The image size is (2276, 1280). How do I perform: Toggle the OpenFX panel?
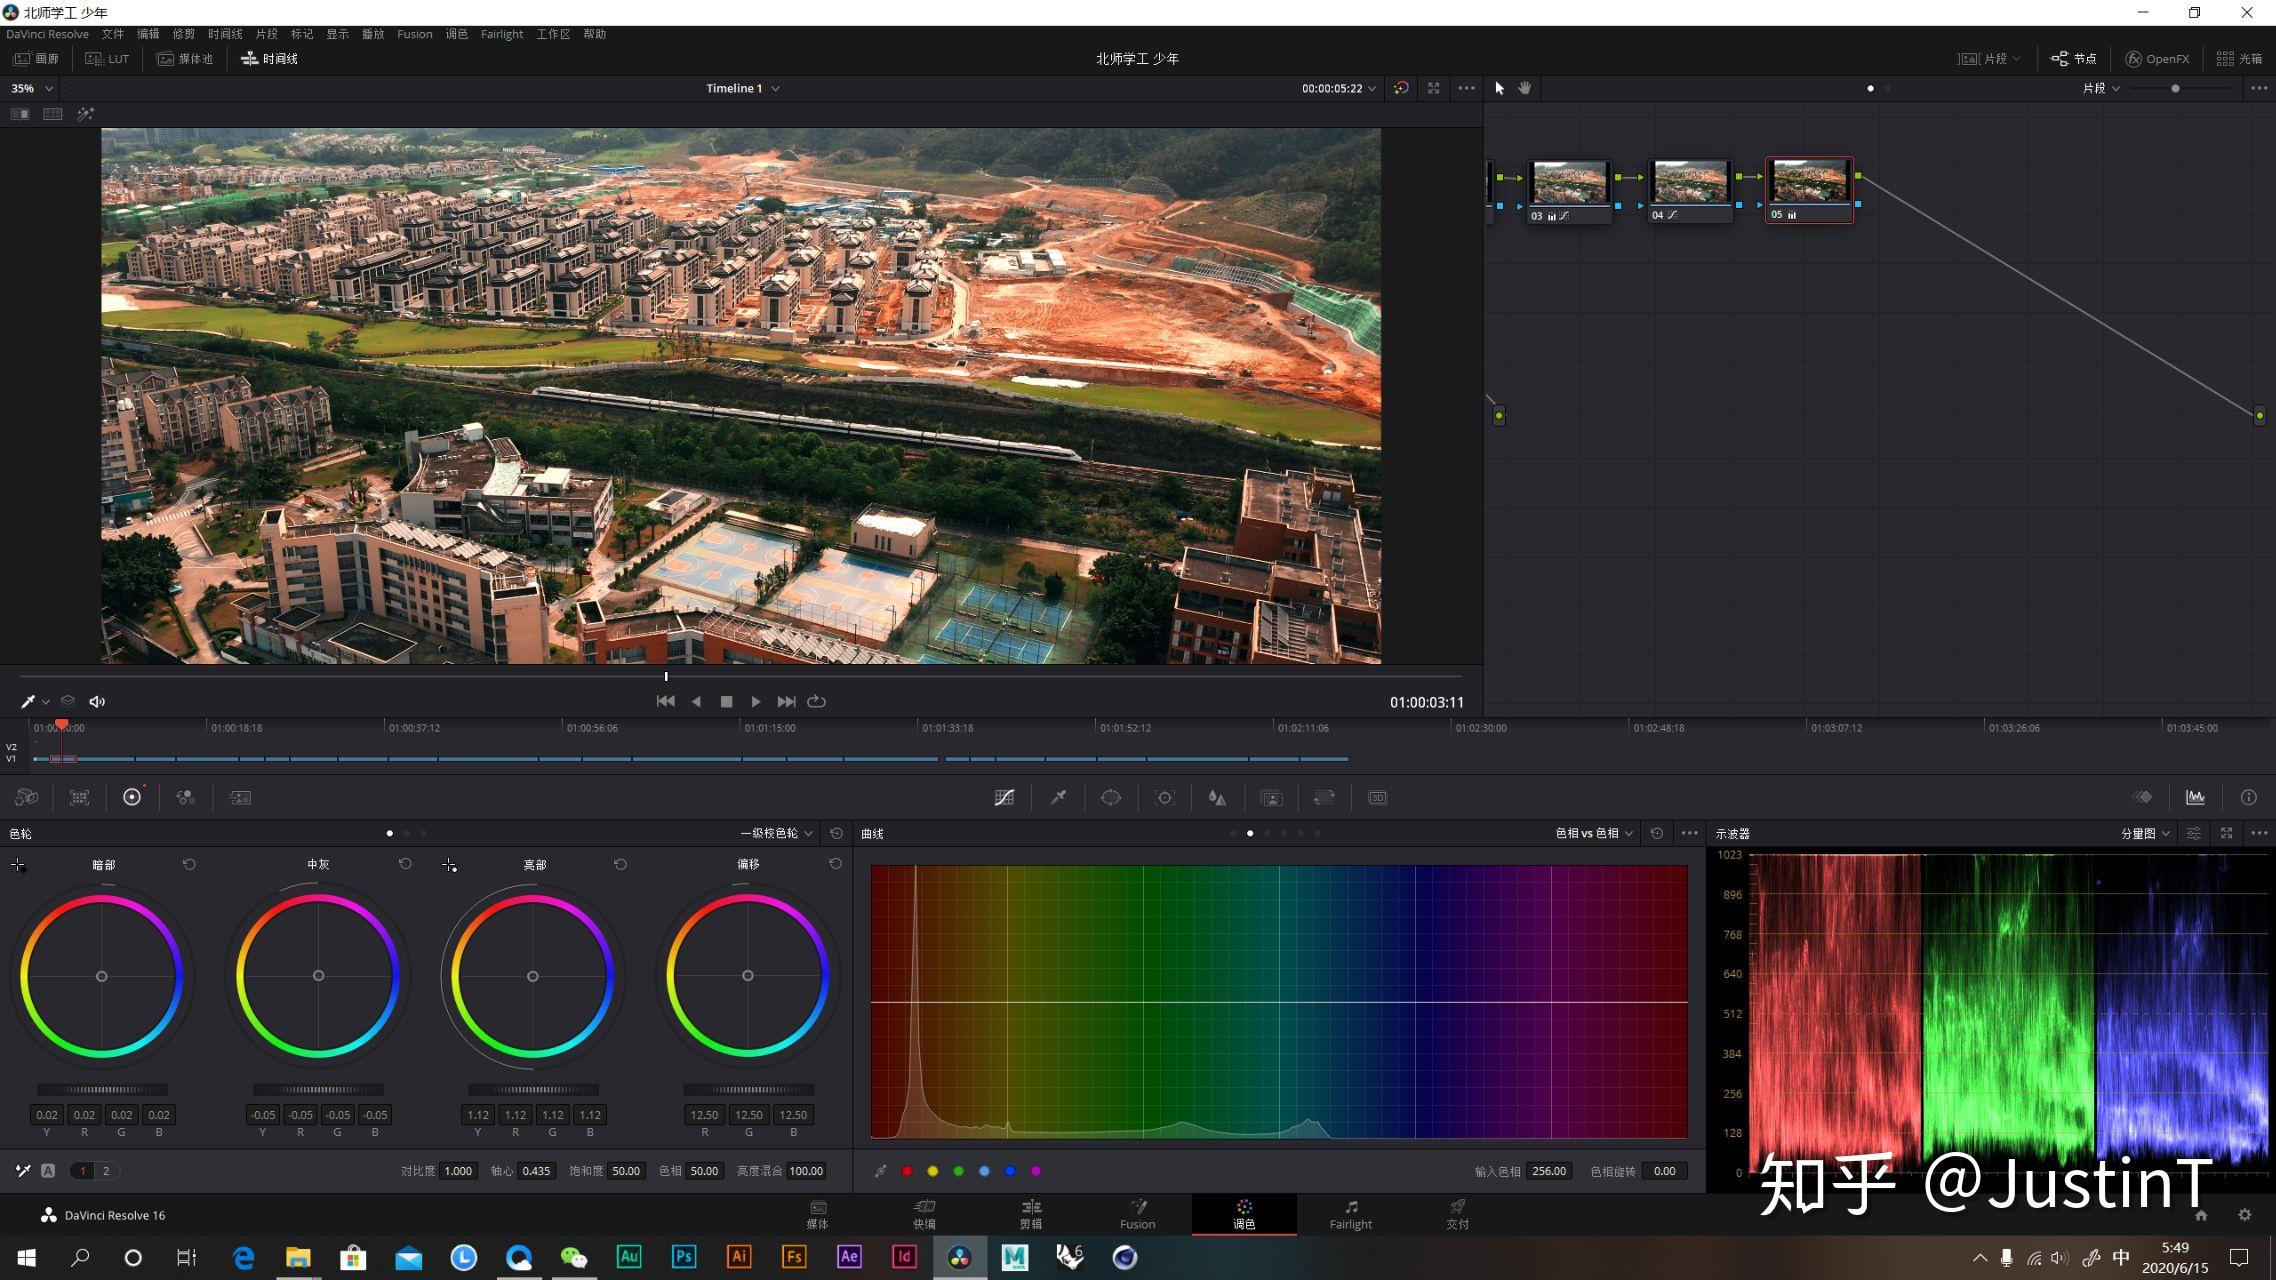click(x=2157, y=59)
